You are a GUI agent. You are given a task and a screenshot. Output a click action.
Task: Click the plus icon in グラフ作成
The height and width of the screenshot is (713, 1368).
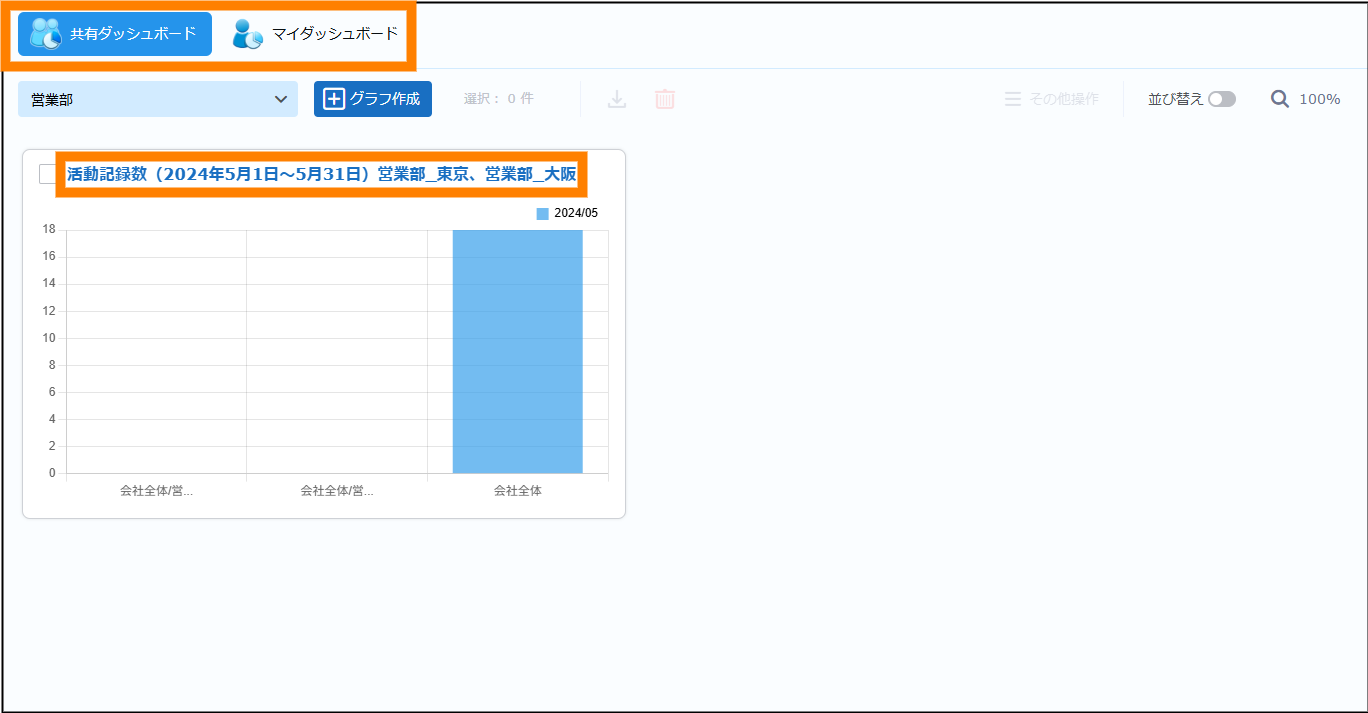coord(334,99)
